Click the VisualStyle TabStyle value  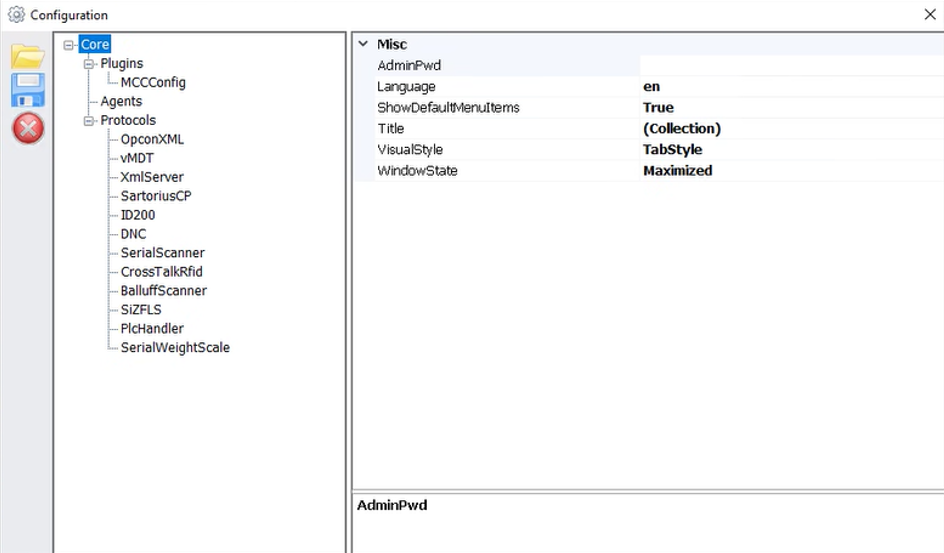point(672,150)
